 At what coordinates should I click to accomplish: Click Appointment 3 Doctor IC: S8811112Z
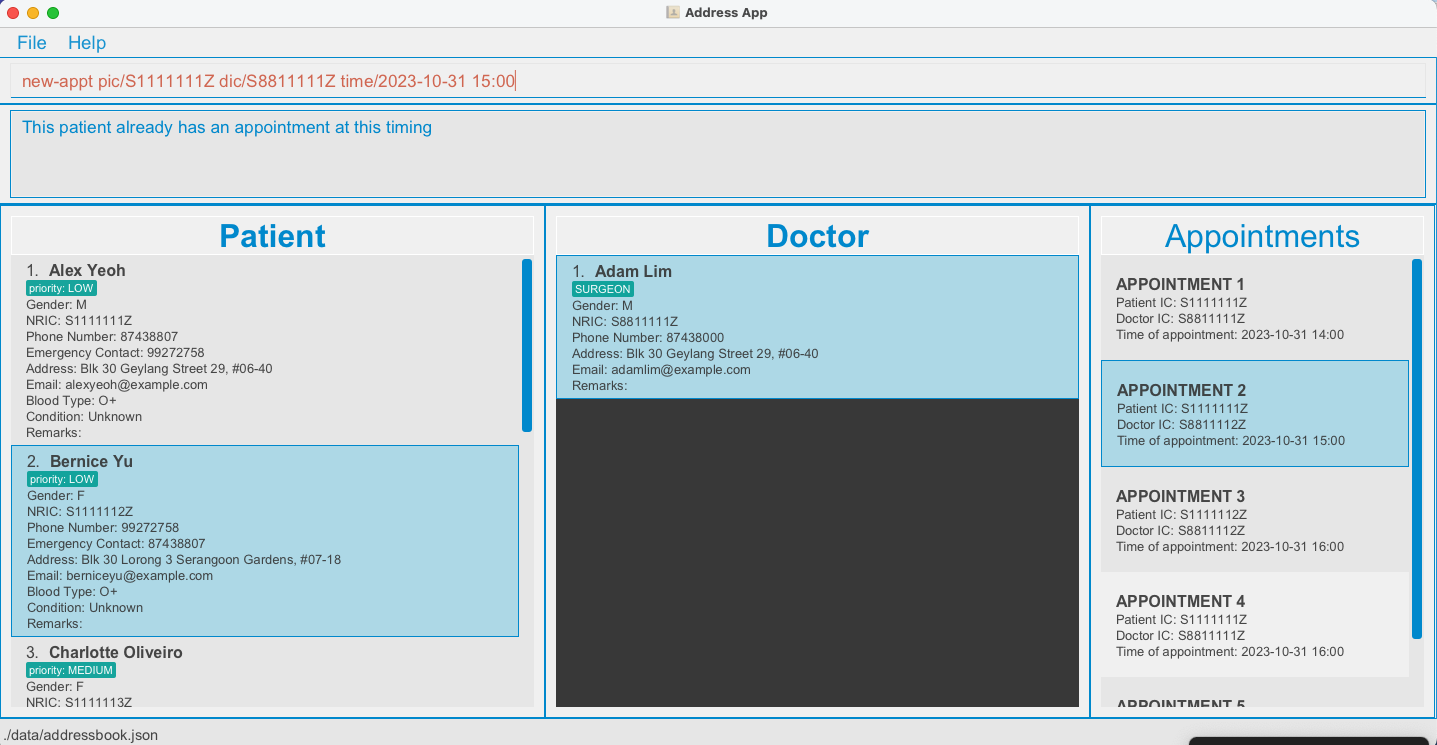(x=1180, y=531)
